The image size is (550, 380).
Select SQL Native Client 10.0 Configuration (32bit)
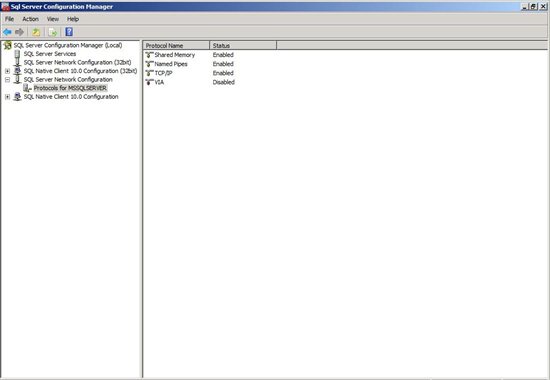click(x=80, y=71)
